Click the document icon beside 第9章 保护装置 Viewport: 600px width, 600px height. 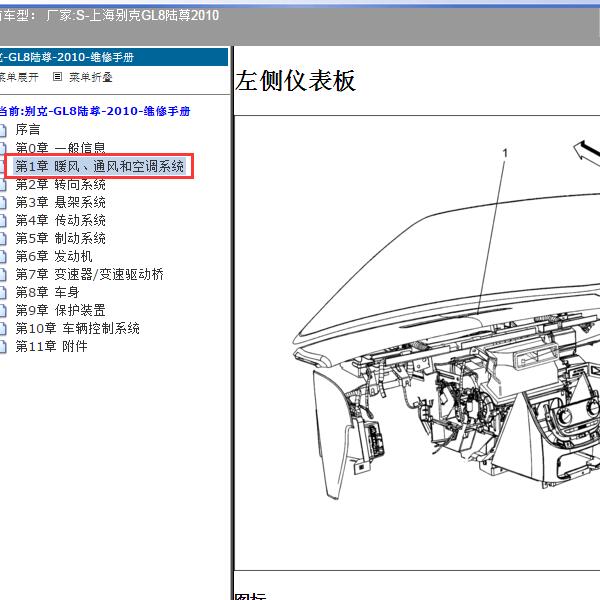[x=3, y=310]
